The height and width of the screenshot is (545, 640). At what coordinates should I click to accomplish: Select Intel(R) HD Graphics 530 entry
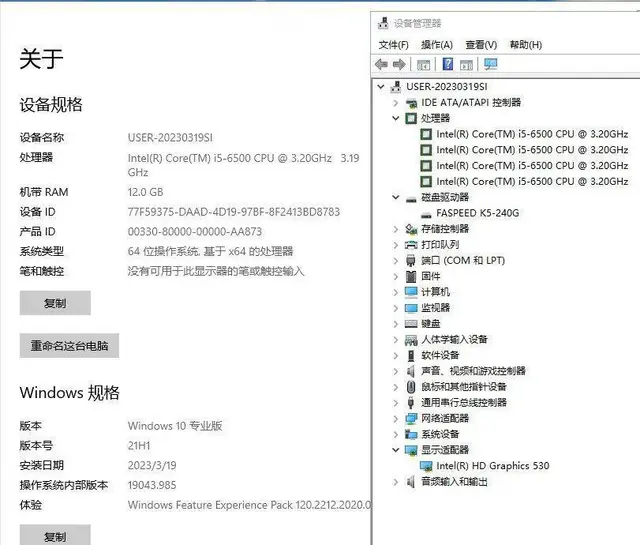(x=493, y=466)
